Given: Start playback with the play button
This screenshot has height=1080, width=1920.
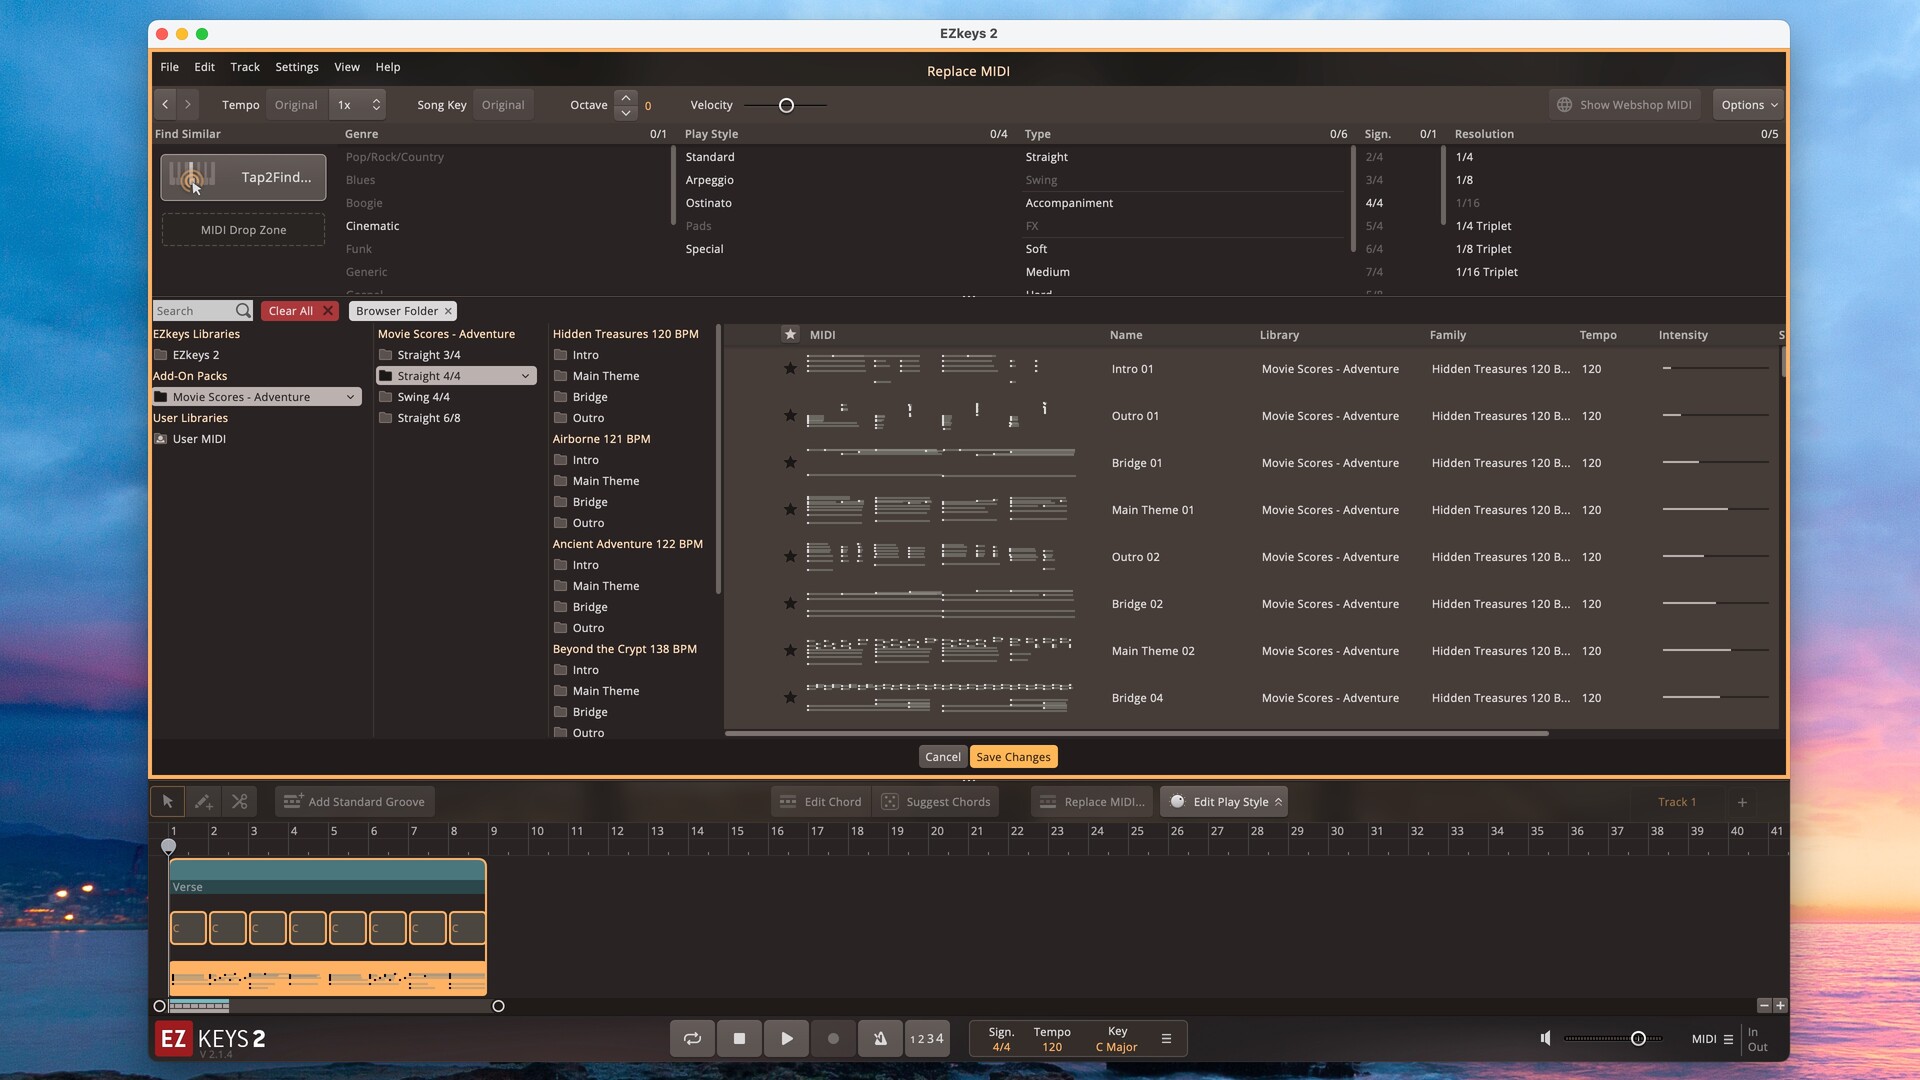Looking at the screenshot, I should pos(786,1038).
